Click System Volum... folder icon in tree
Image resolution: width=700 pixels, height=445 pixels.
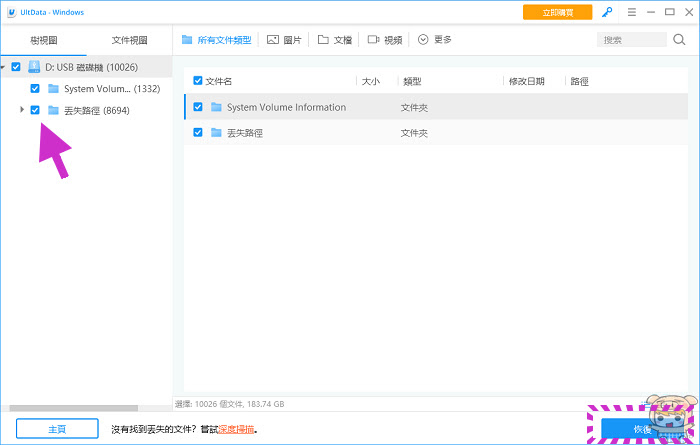click(x=54, y=88)
